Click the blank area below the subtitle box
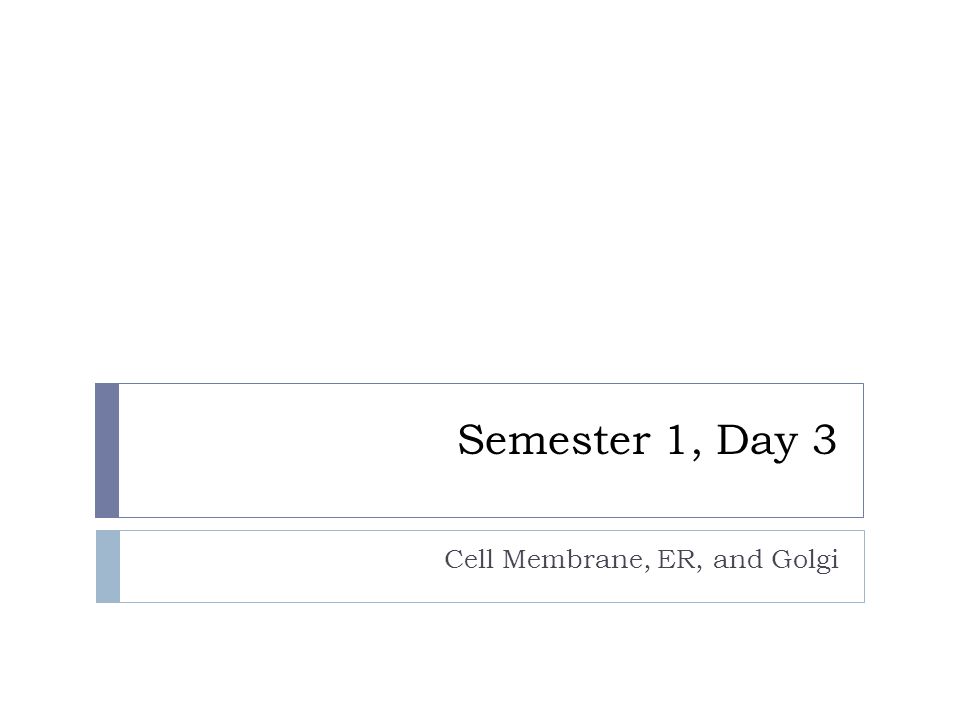This screenshot has width=960, height=720. tap(480, 661)
